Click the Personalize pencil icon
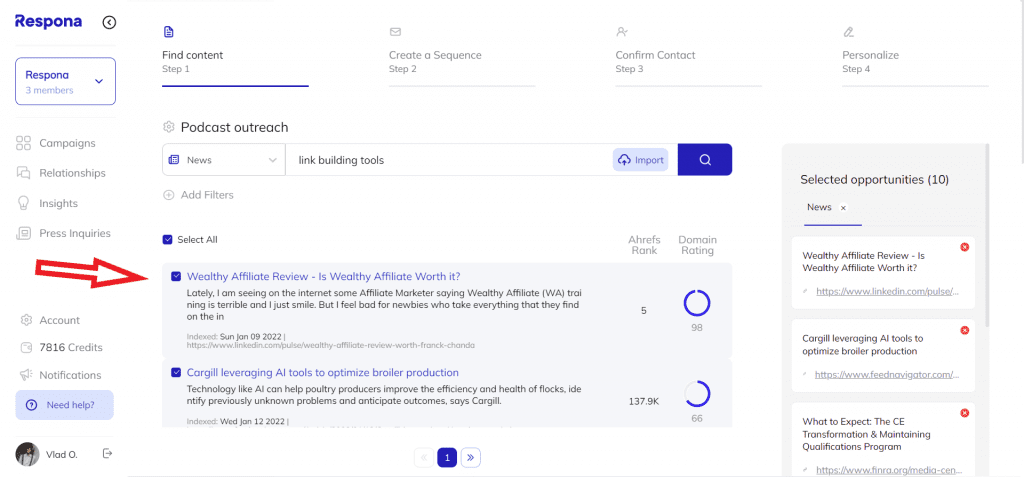The width and height of the screenshot is (1024, 477). pos(848,32)
